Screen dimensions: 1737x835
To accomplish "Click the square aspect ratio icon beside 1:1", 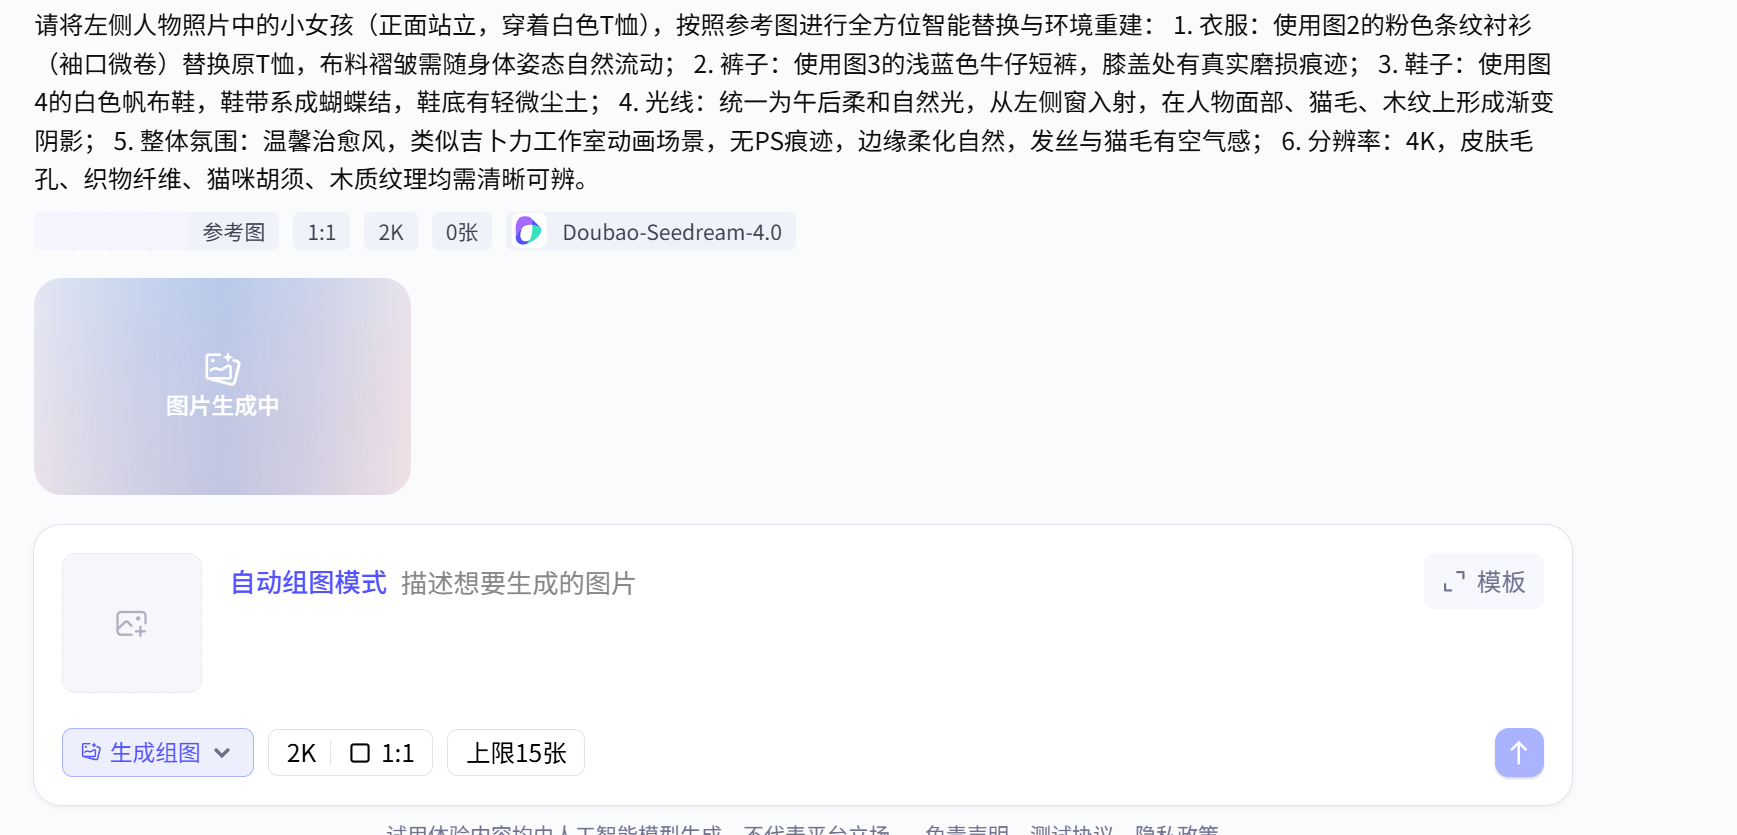I will (x=360, y=753).
